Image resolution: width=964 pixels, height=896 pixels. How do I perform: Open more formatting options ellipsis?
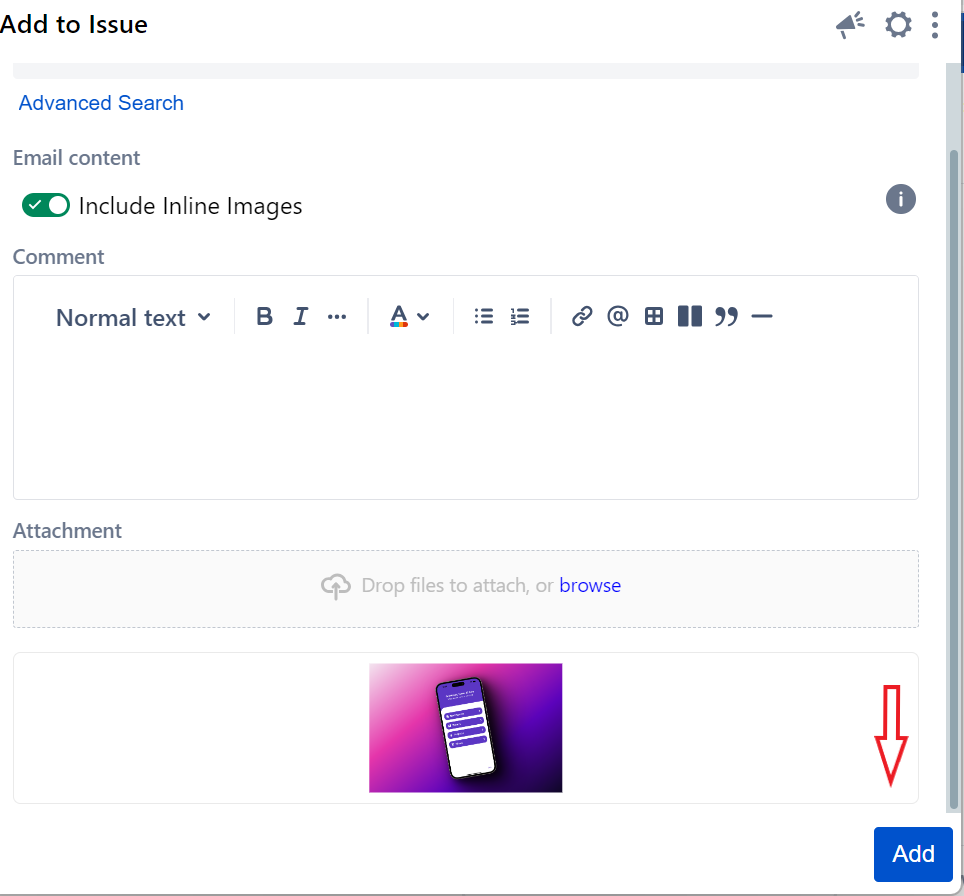[337, 317]
